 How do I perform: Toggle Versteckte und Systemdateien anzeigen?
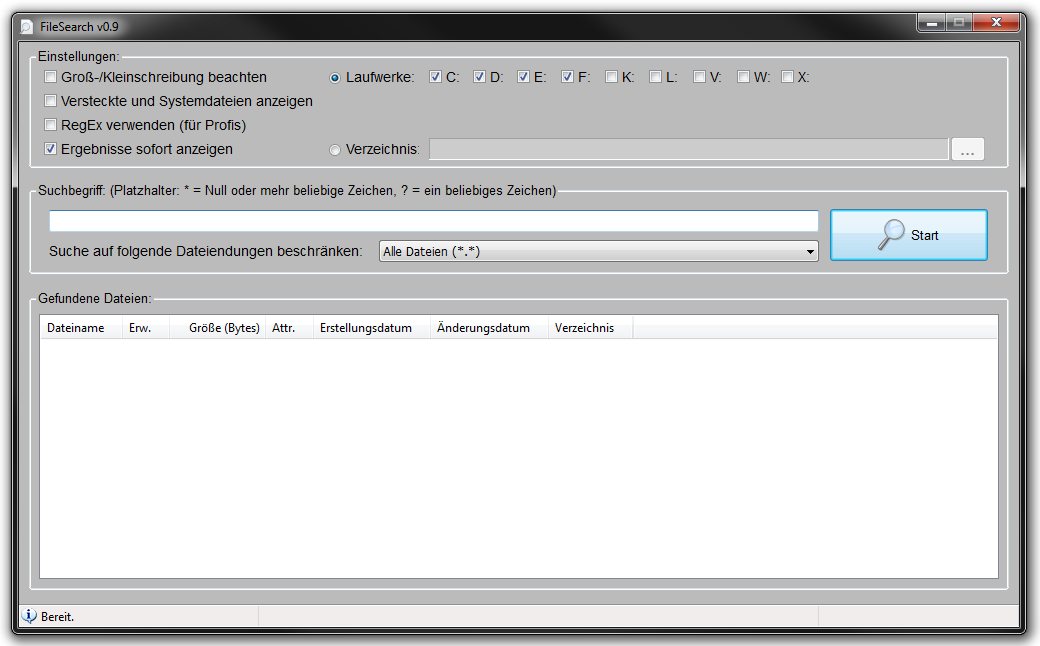point(51,101)
